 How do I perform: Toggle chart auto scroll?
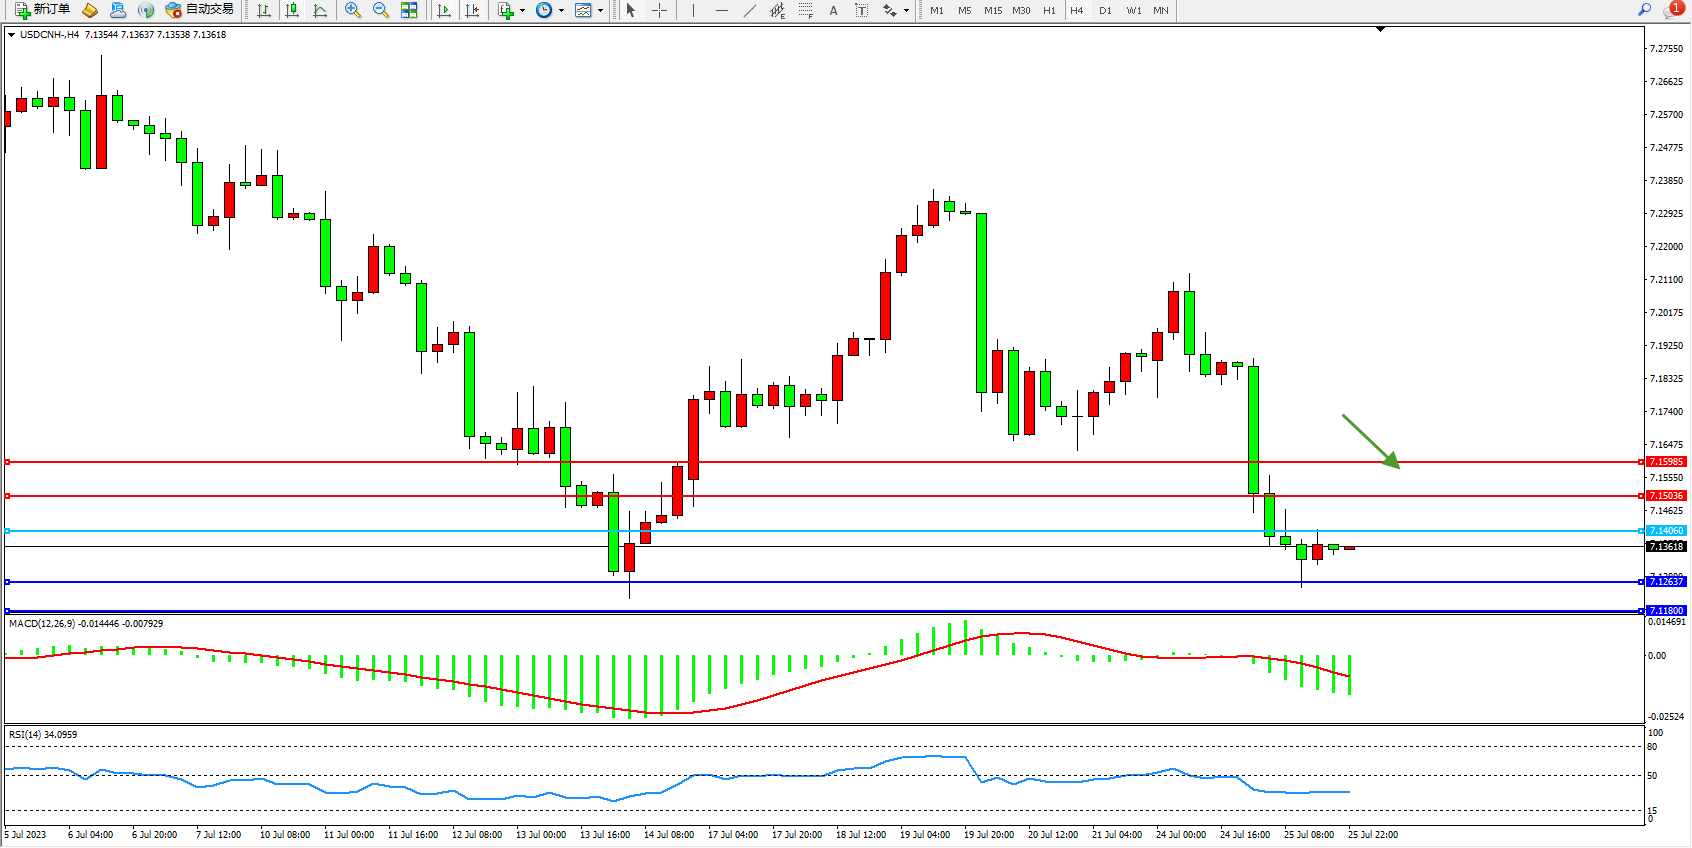tap(444, 10)
